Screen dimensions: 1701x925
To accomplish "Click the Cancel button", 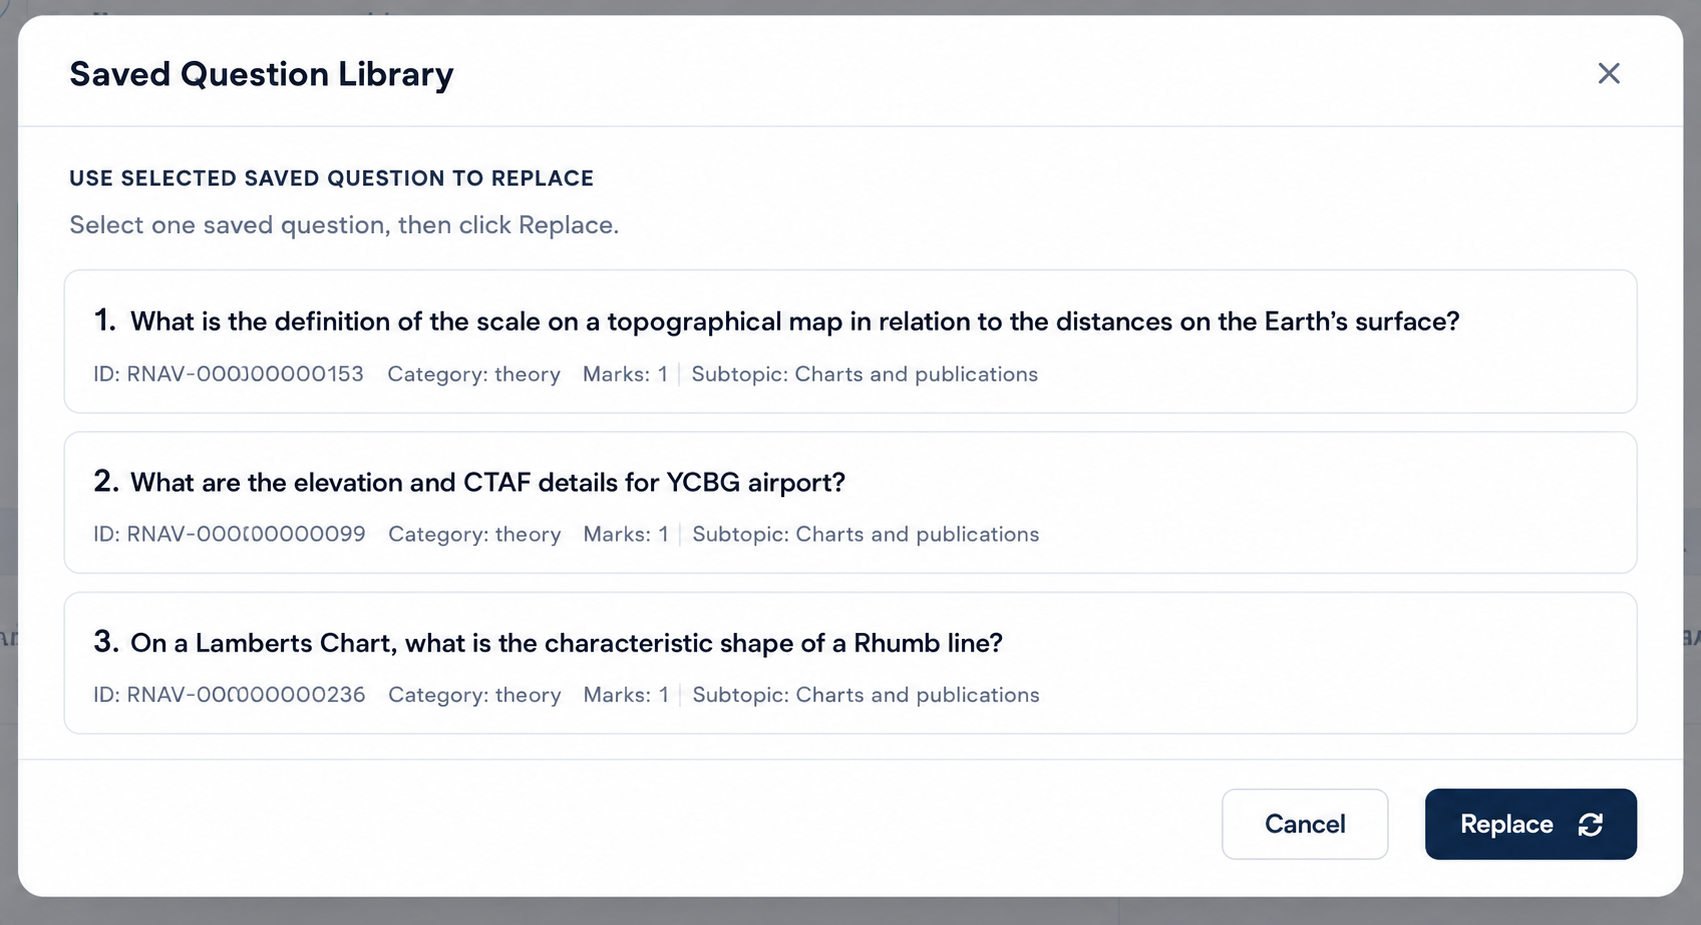I will [1304, 824].
